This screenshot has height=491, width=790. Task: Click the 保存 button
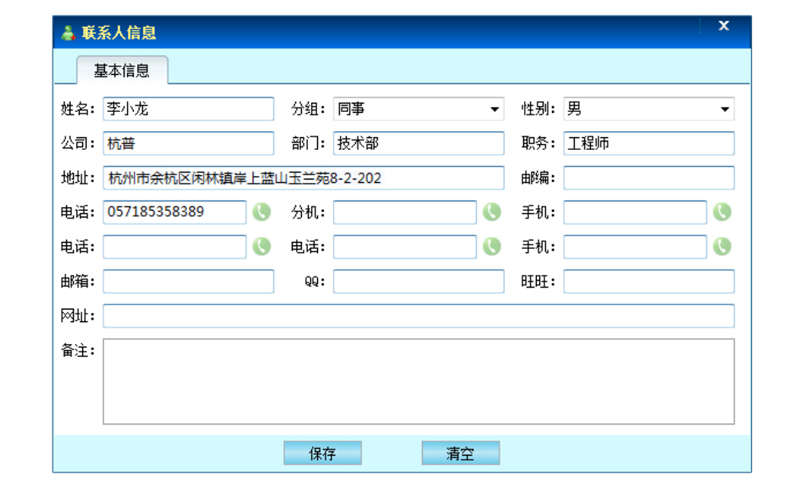pos(322,453)
